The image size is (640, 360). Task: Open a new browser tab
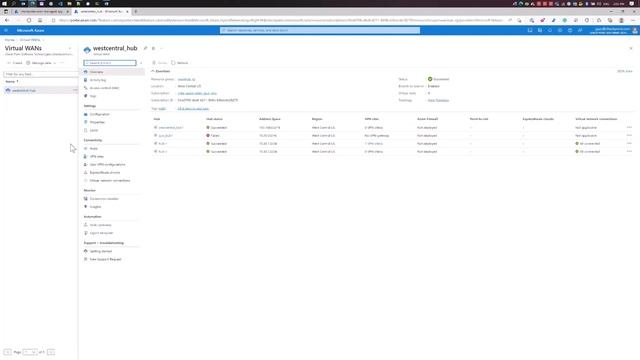(x=136, y=11)
